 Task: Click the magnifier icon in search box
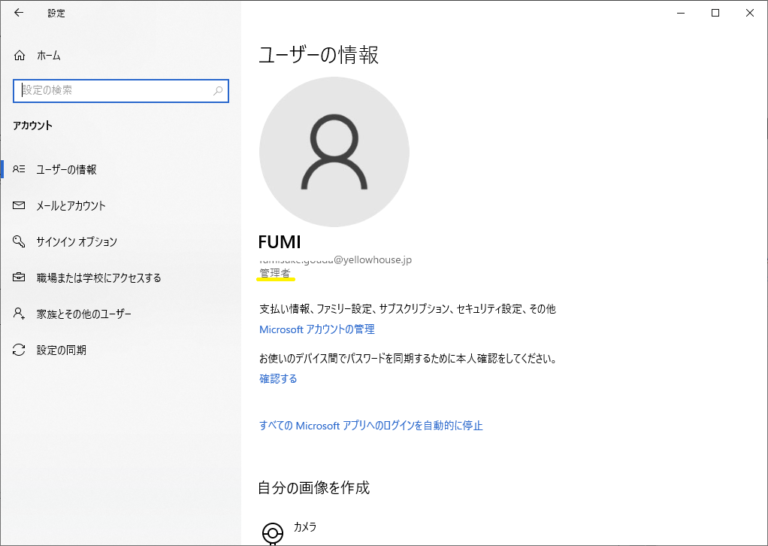(218, 90)
